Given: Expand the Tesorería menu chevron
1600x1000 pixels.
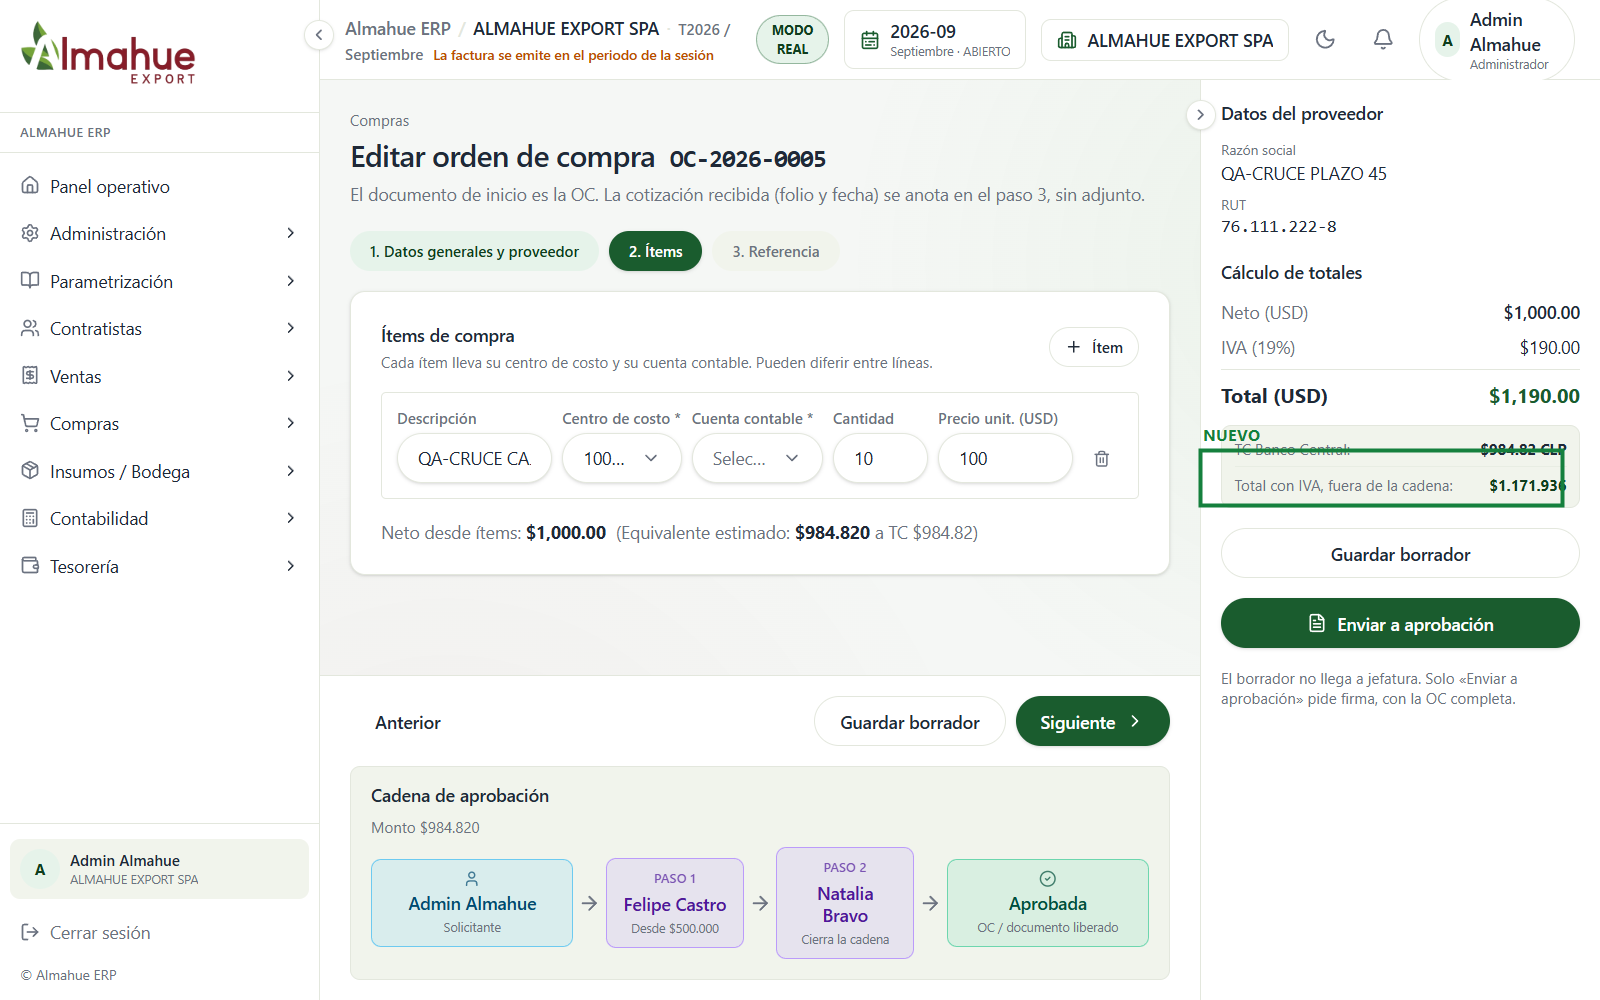Looking at the screenshot, I should pos(291,566).
